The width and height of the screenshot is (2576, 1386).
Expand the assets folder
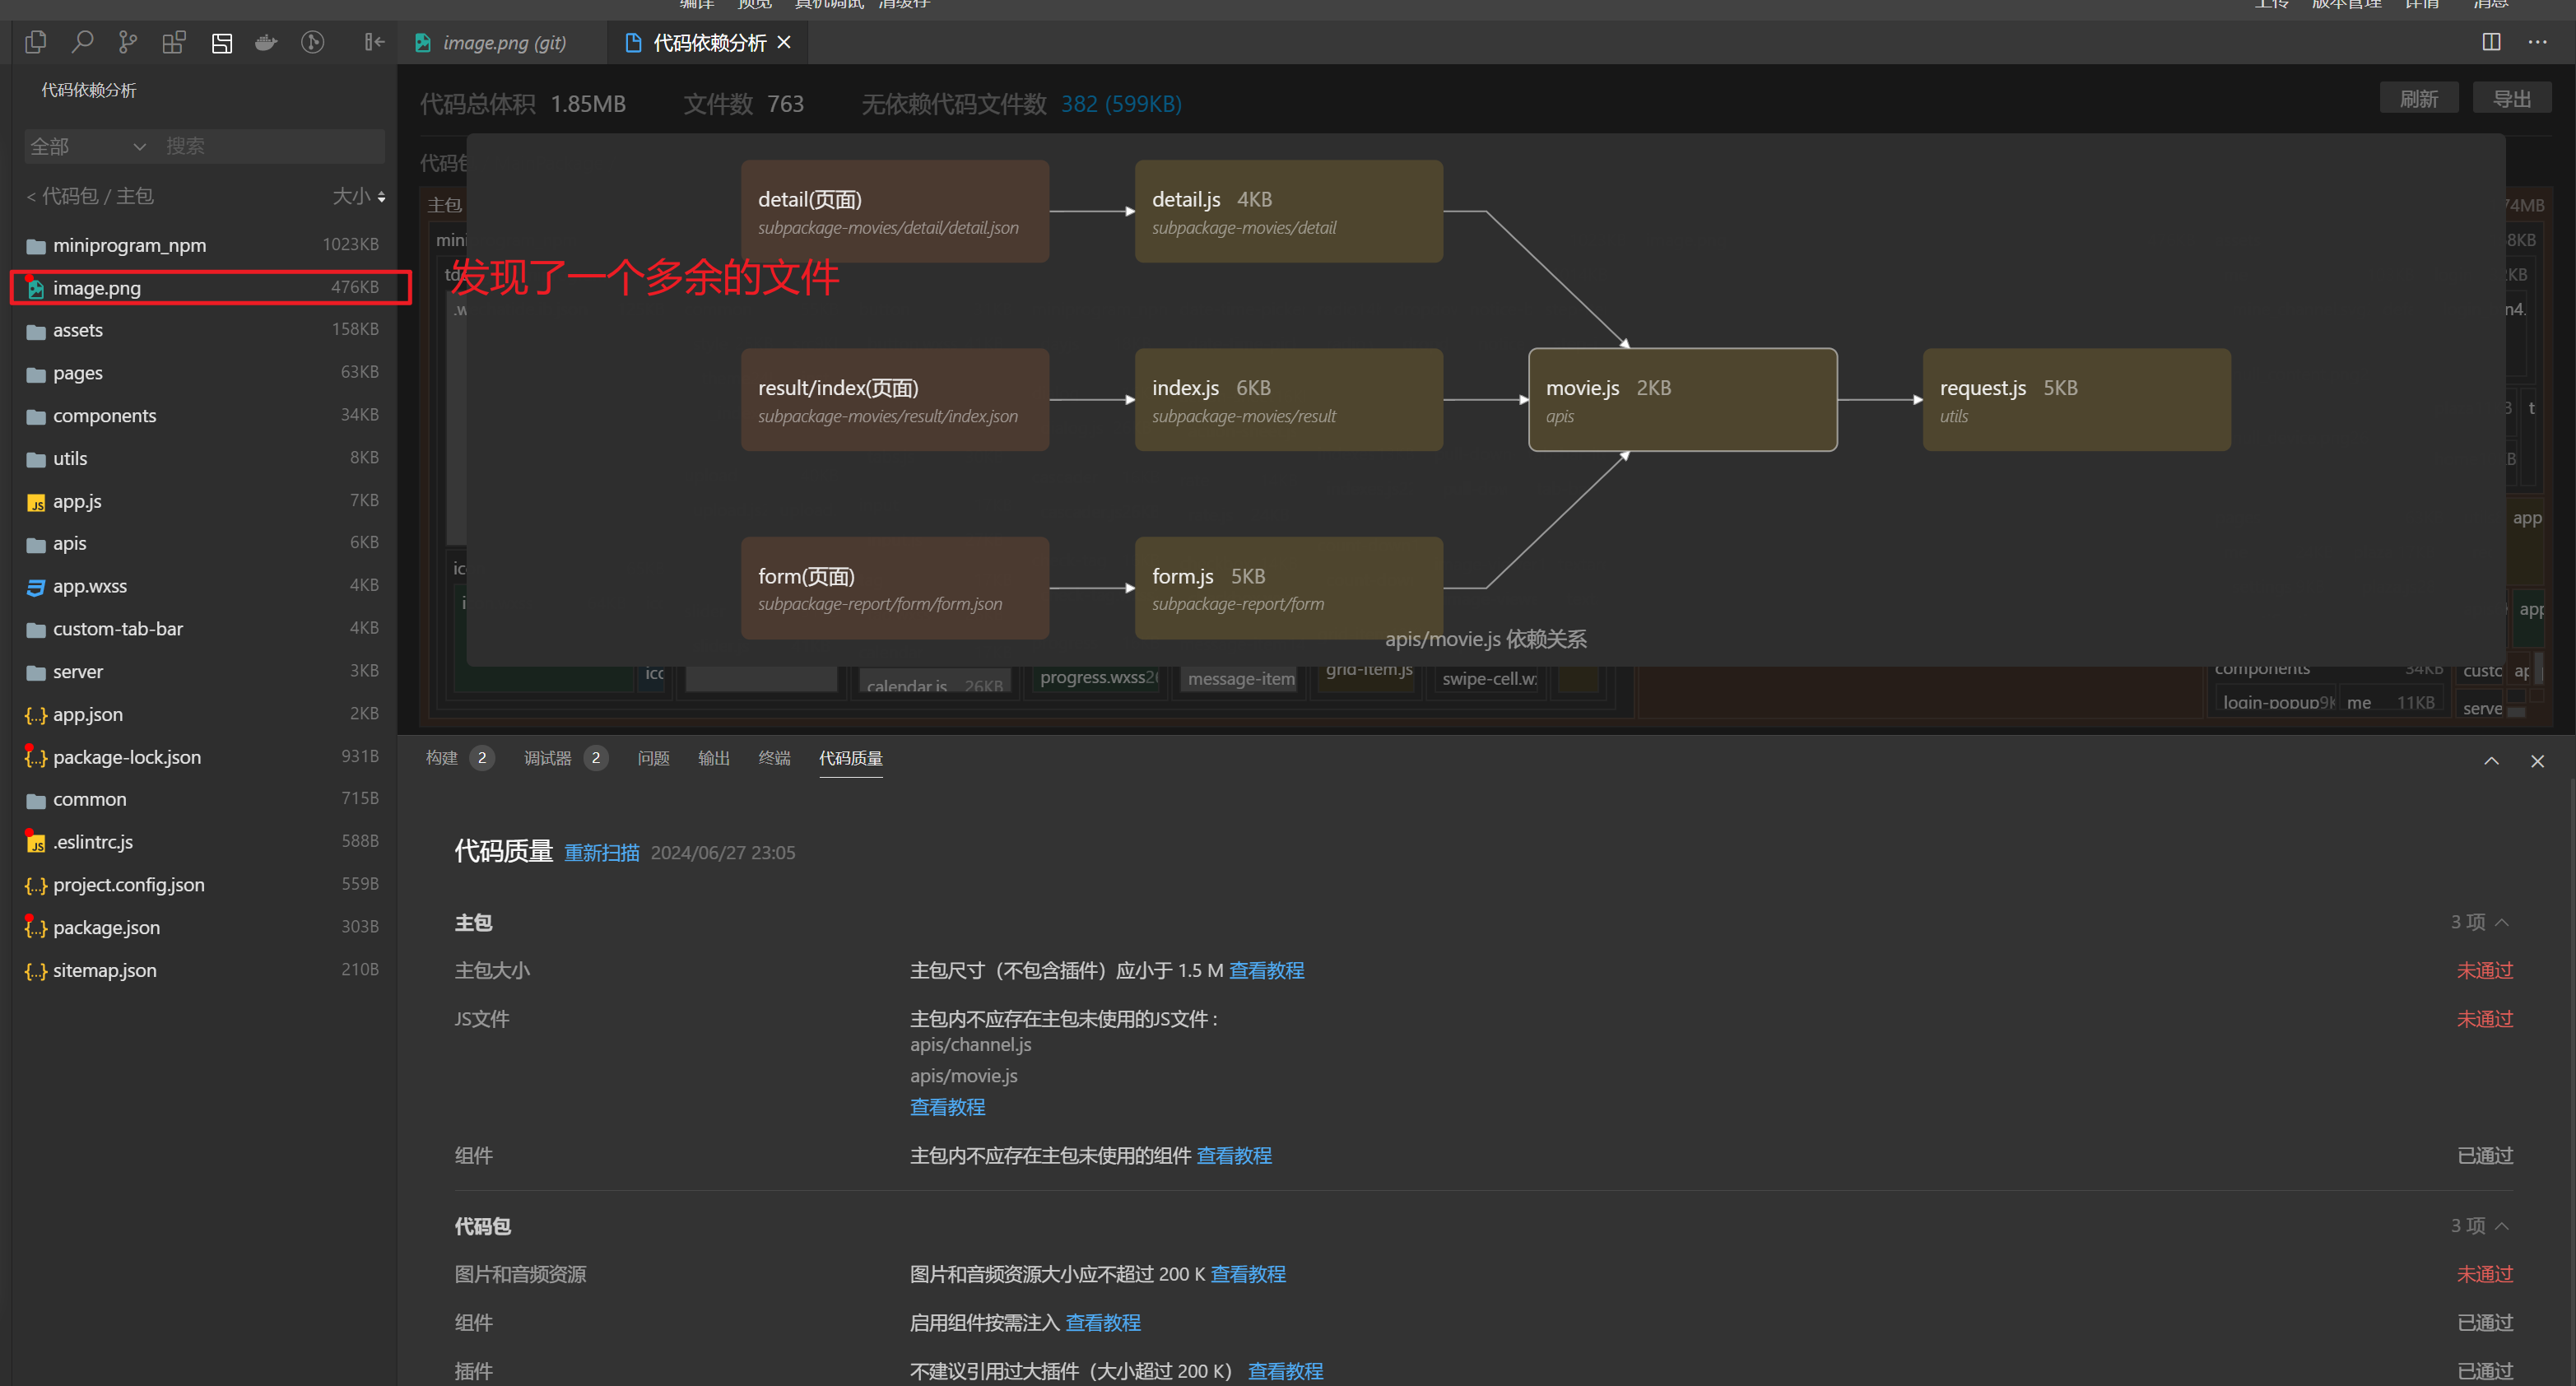tap(204, 330)
